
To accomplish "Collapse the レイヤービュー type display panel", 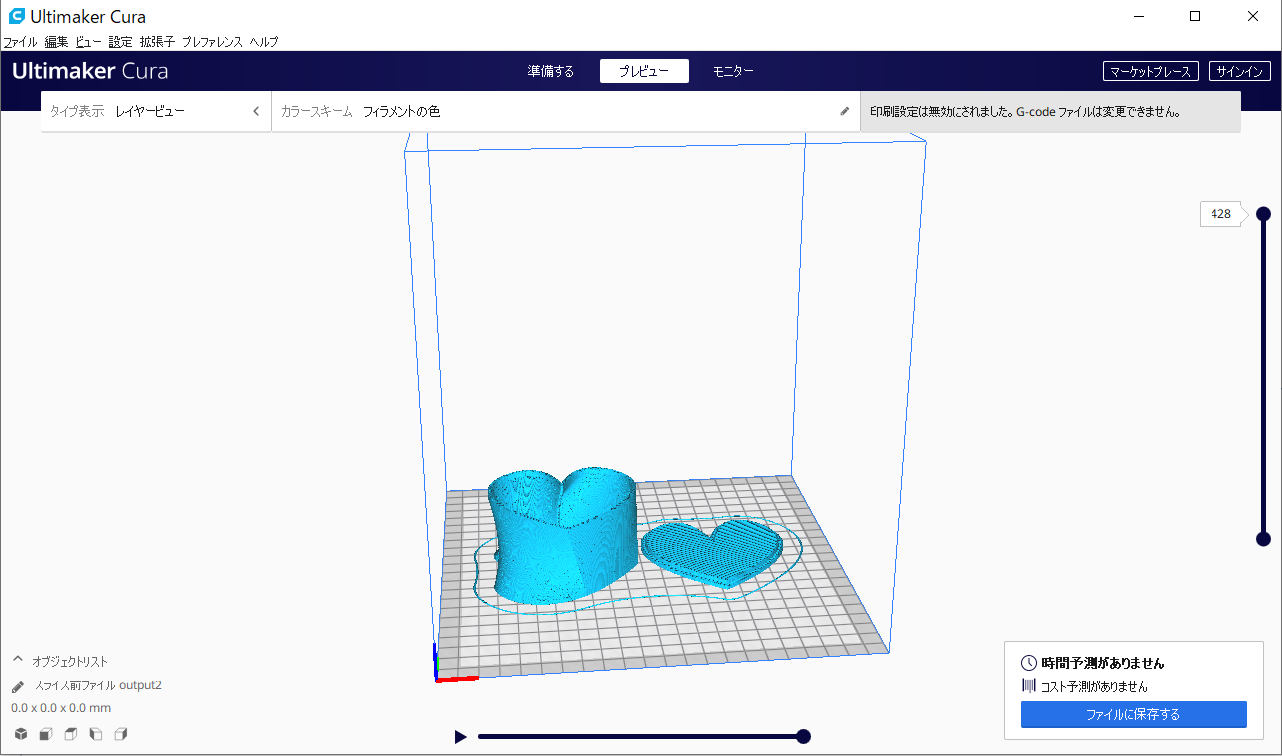I will (x=256, y=111).
